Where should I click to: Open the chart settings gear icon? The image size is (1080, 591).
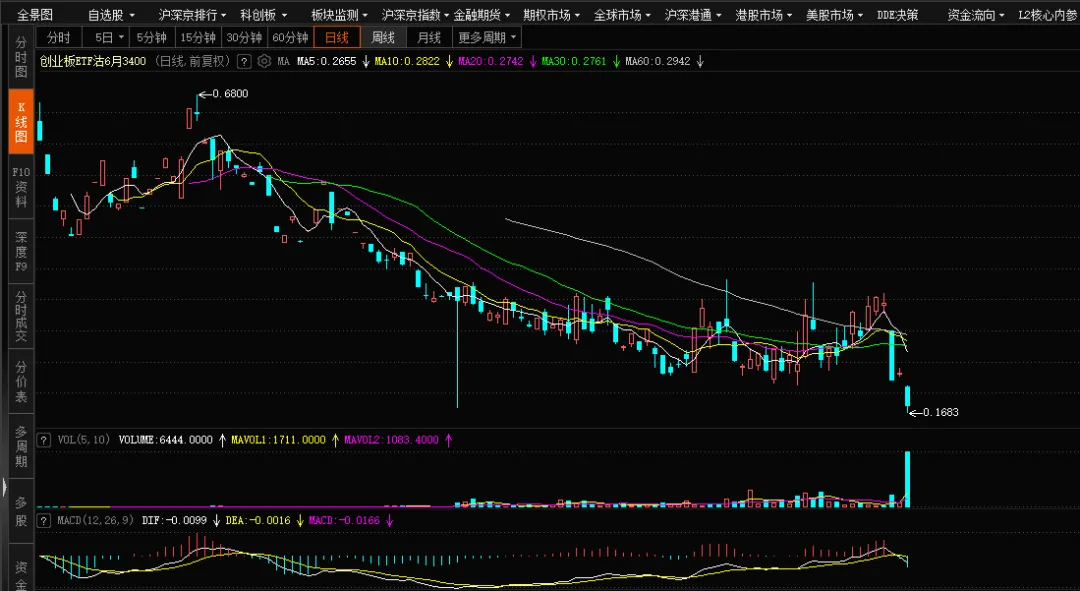264,61
